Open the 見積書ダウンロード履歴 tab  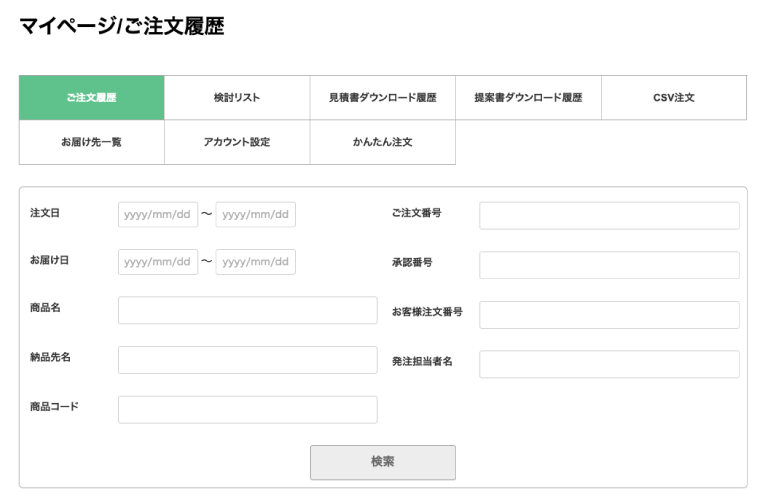(x=383, y=98)
